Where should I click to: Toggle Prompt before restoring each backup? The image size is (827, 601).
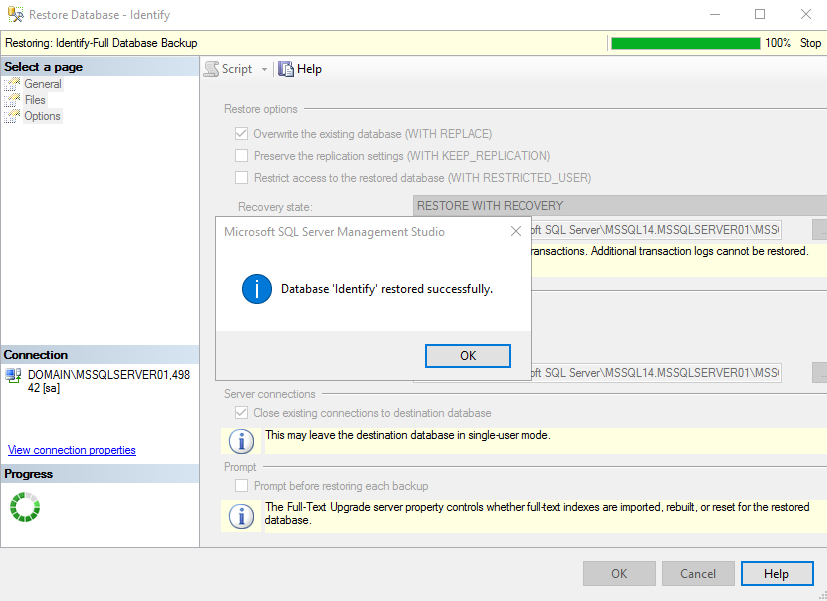coord(242,486)
